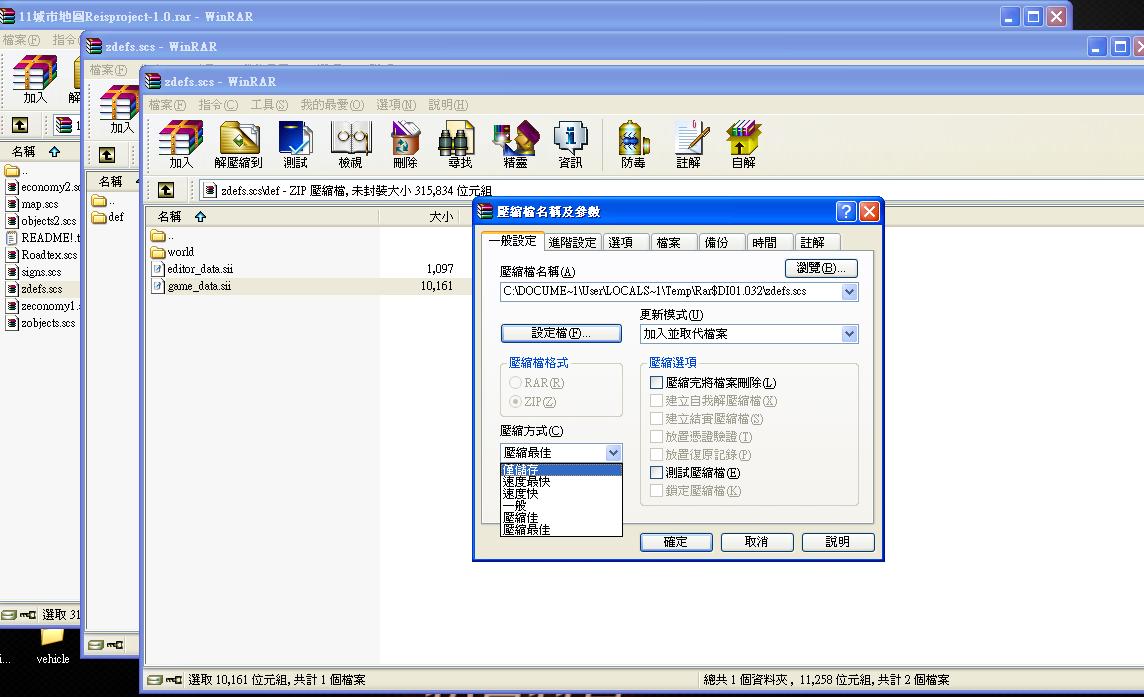The height and width of the screenshot is (697, 1144).
Task: Click the up-one-level icon beside address bar
Action: pyautogui.click(x=166, y=190)
